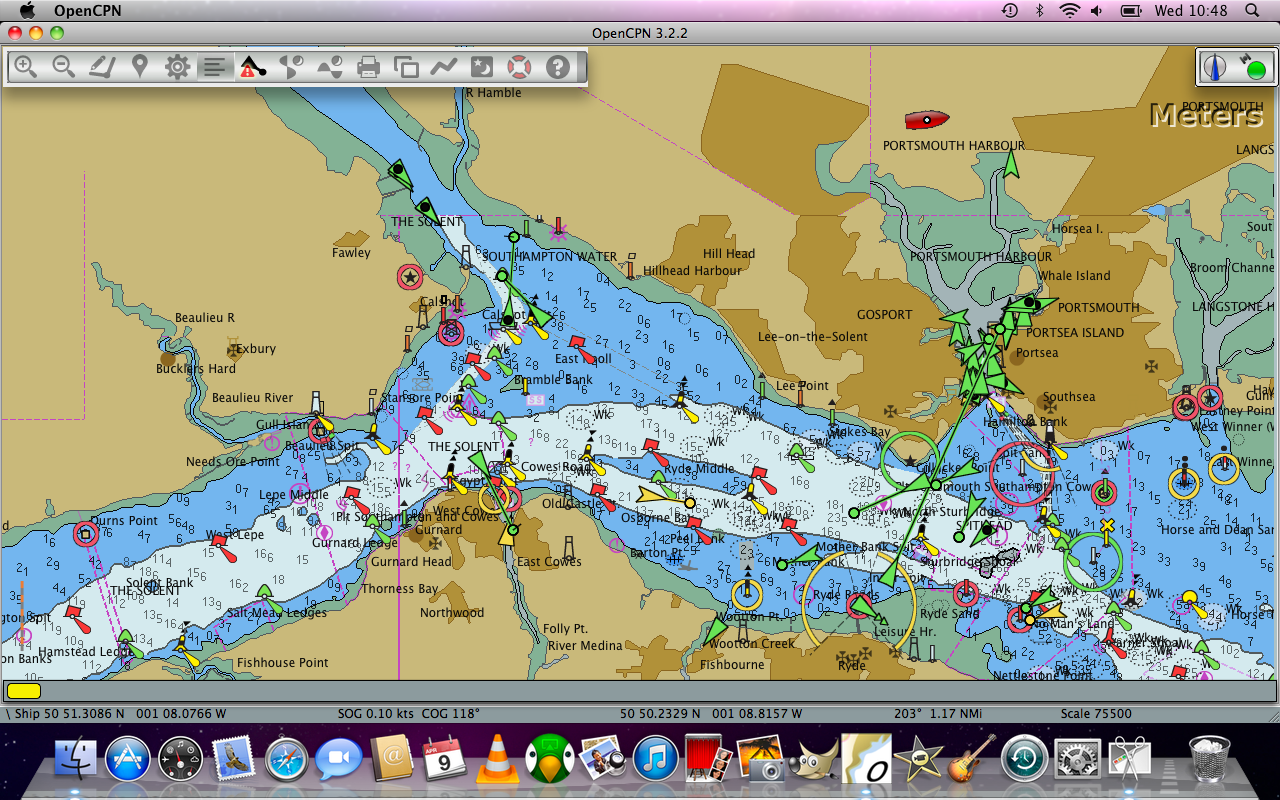Screen dimensions: 1280x800
Task: Activate the Man Overboard button
Action: click(x=518, y=66)
